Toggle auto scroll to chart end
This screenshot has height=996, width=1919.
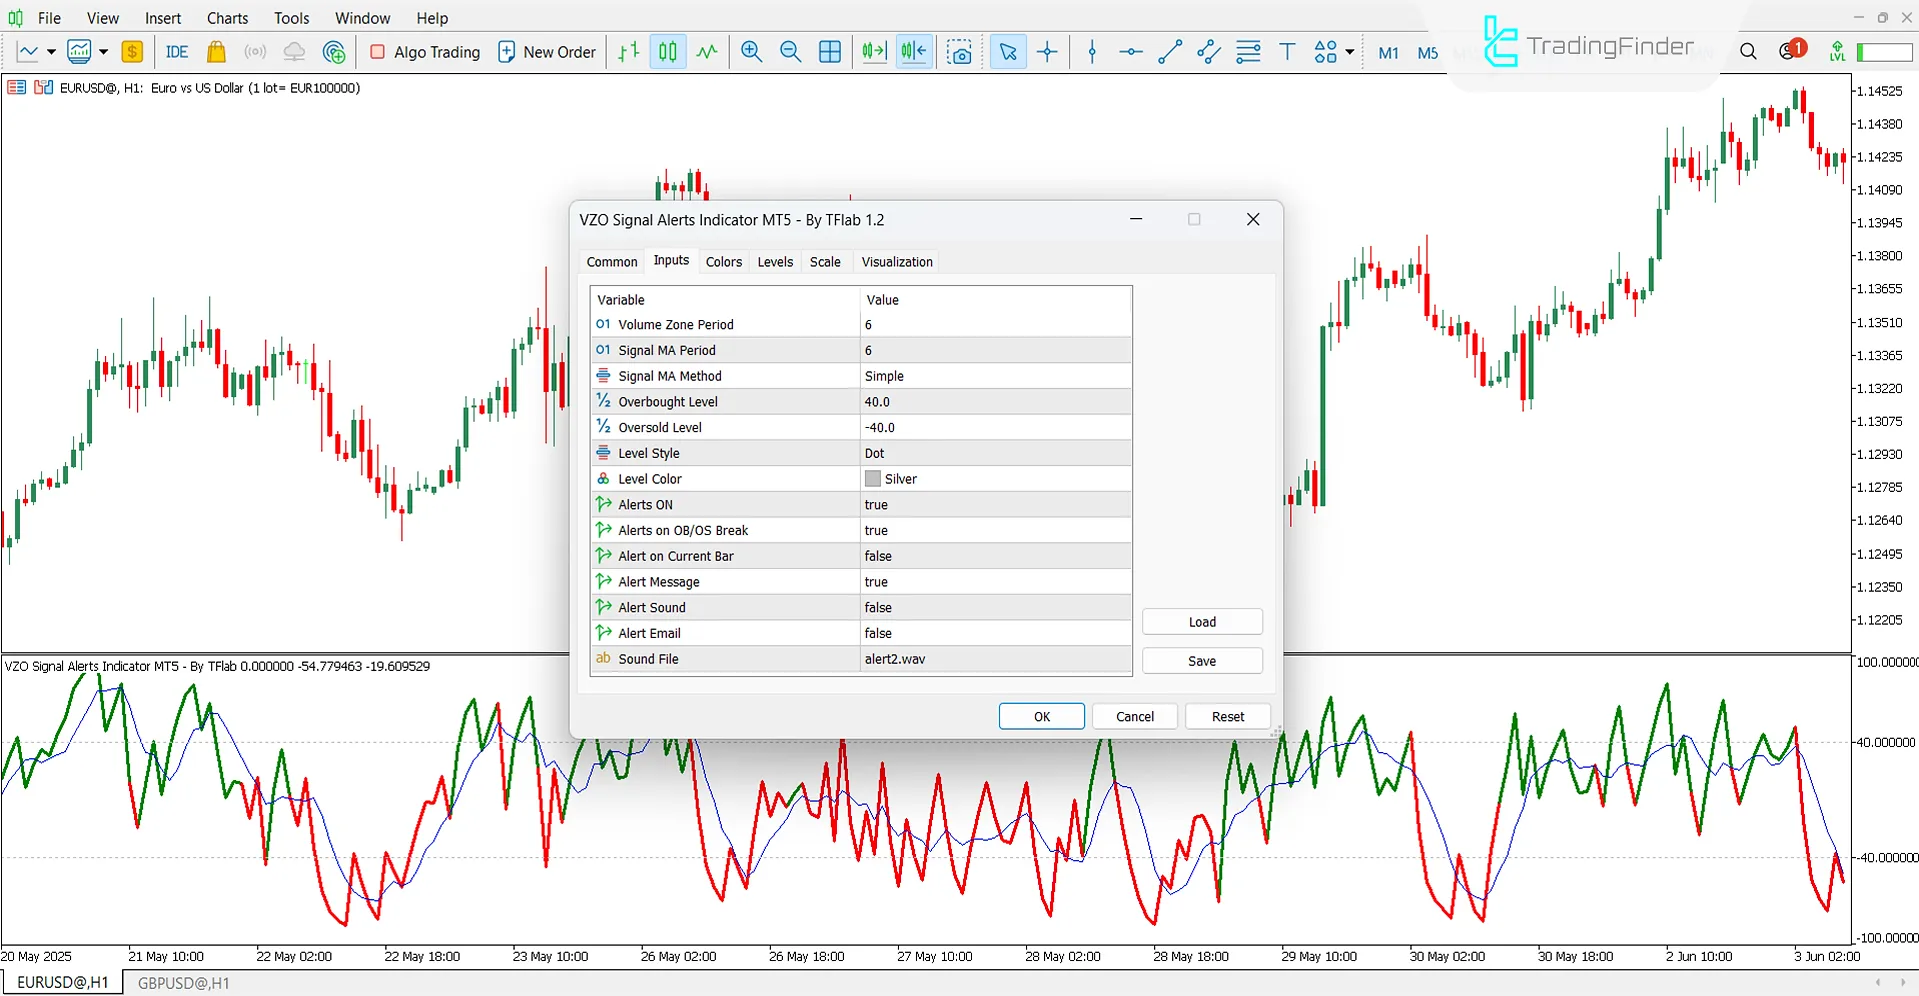(x=873, y=52)
